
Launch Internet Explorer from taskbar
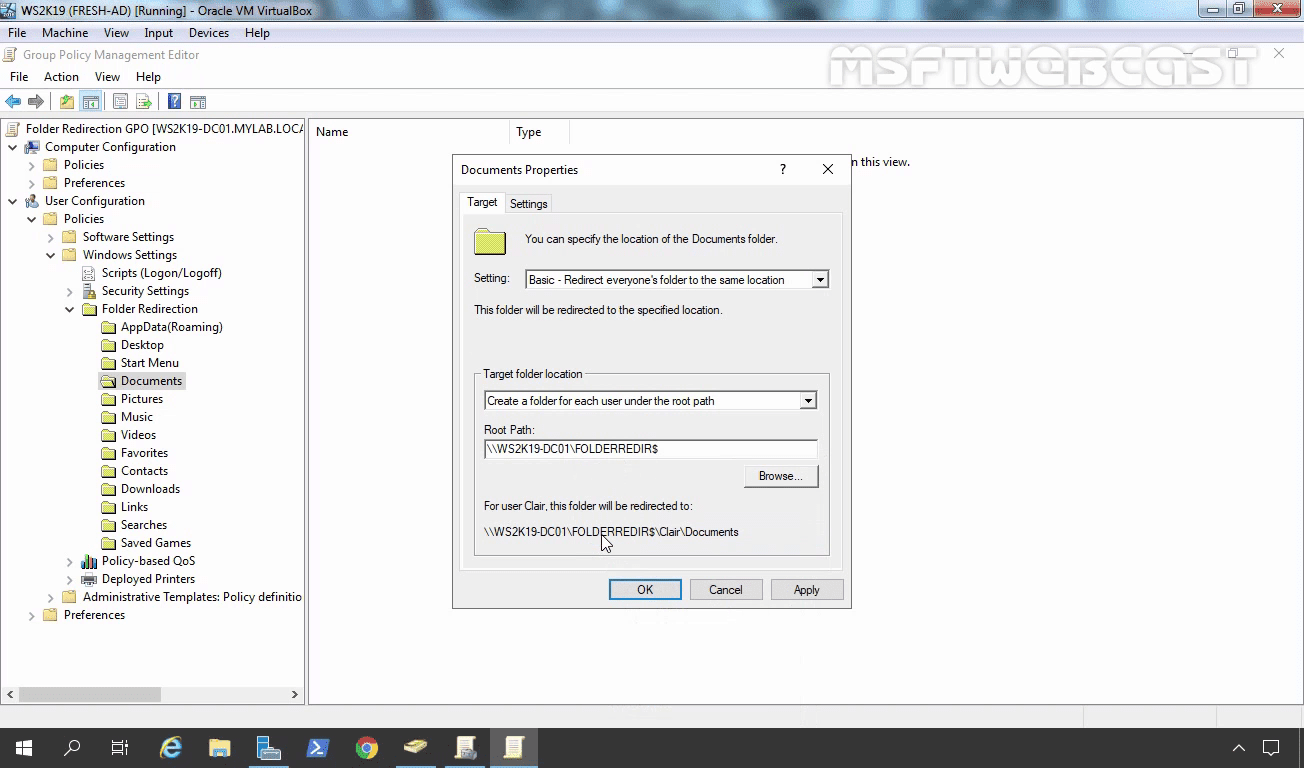(171, 747)
